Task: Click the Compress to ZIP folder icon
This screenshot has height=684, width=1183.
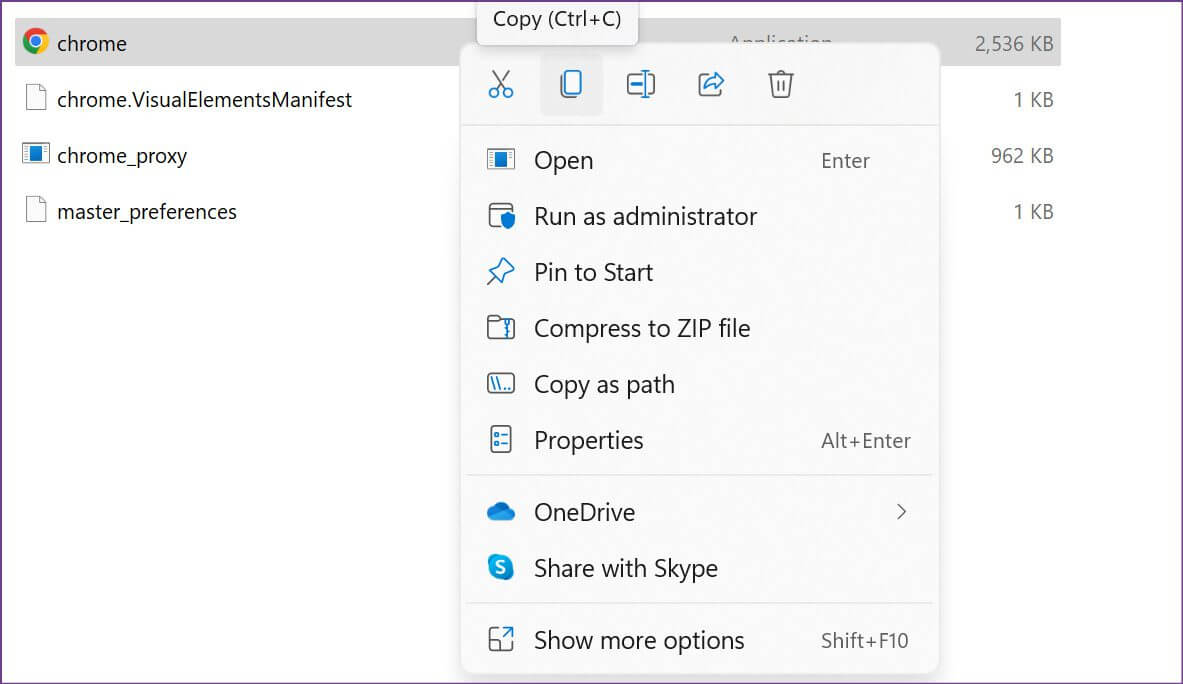Action: point(501,327)
